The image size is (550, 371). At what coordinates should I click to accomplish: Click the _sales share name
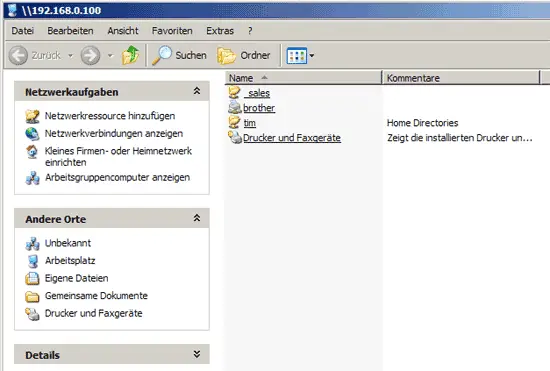pyautogui.click(x=257, y=93)
